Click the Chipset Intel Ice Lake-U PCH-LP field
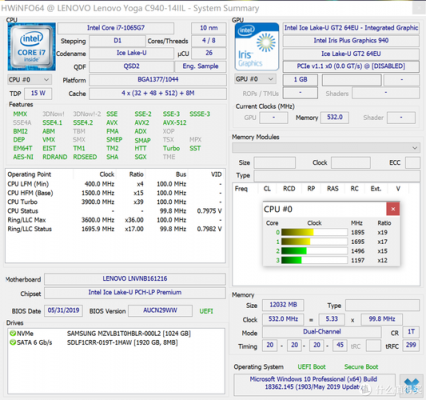The width and height of the screenshot is (426, 400). pos(135,292)
